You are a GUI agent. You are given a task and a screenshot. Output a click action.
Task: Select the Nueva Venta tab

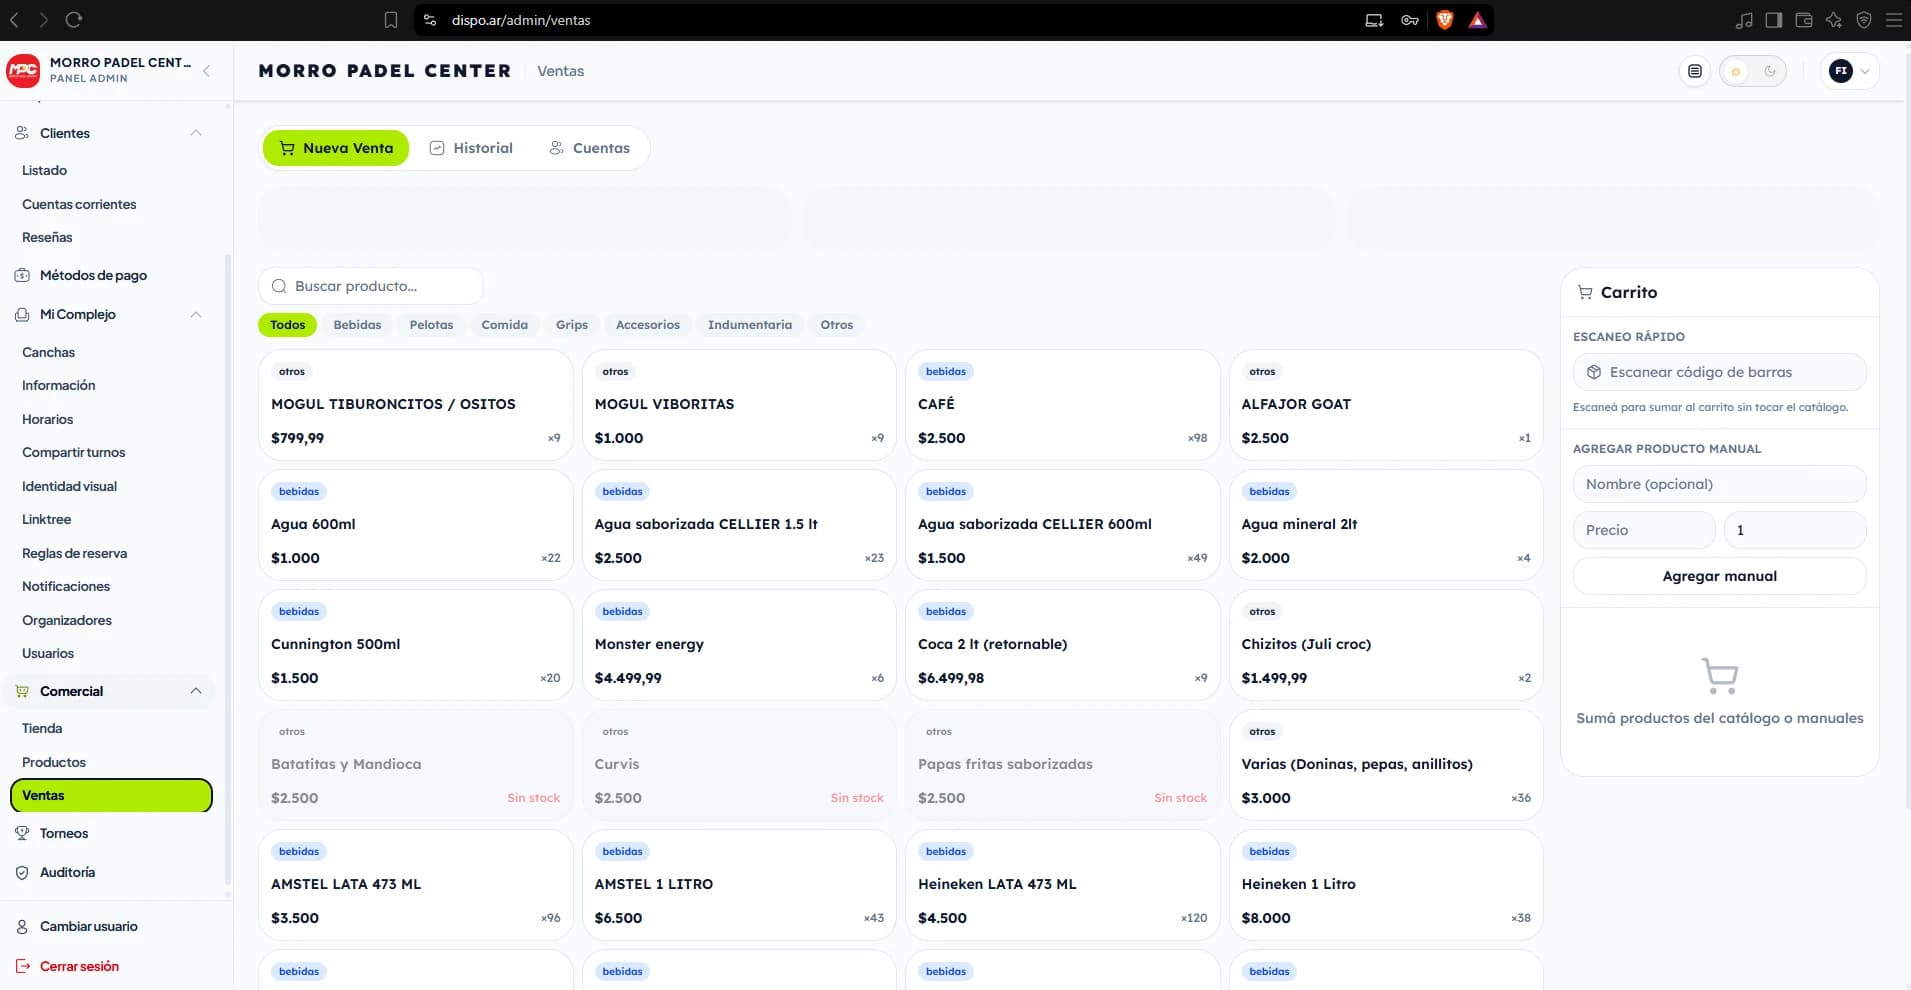(x=336, y=148)
